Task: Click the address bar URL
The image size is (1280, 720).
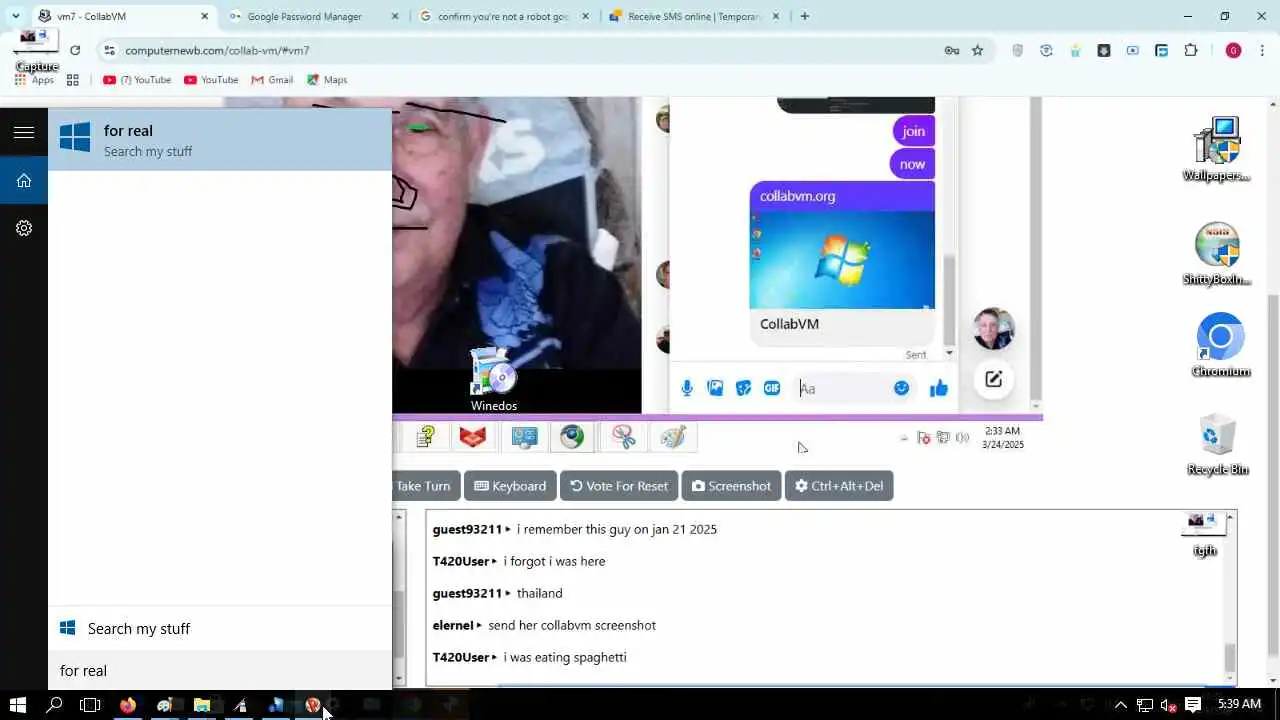Action: pos(217,50)
